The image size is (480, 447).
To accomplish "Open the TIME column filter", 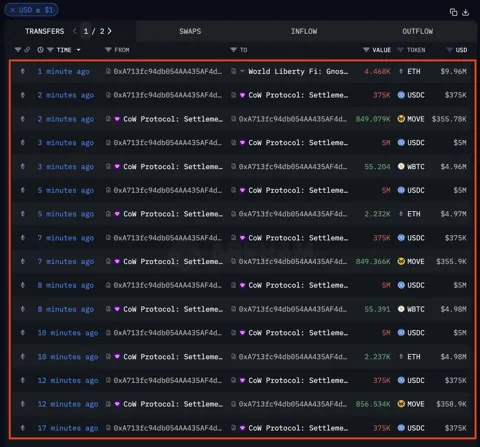I will pos(50,50).
